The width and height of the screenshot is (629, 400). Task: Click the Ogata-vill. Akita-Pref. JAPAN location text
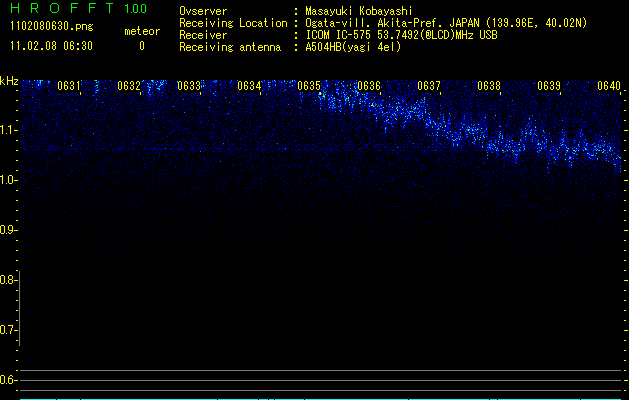[446, 23]
